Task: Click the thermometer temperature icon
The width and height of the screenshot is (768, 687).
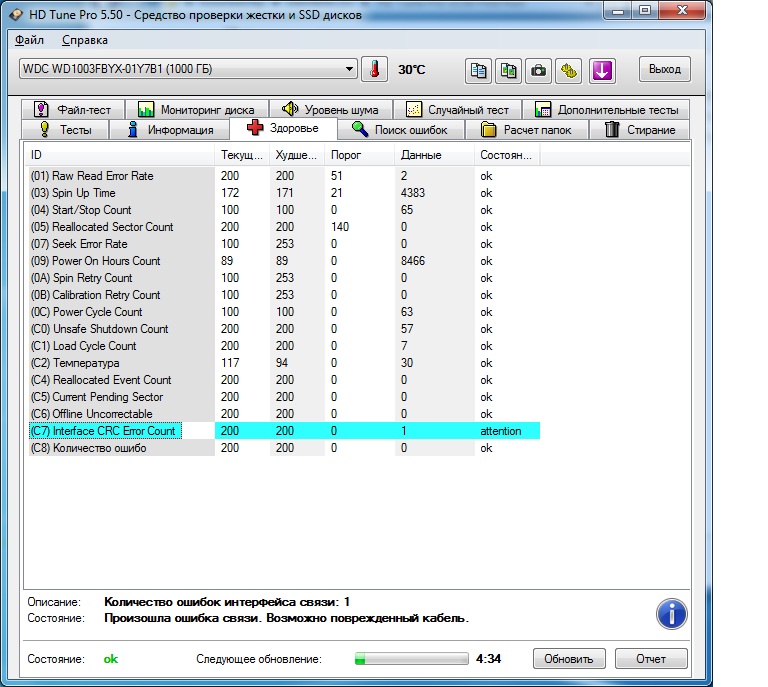Action: click(374, 70)
